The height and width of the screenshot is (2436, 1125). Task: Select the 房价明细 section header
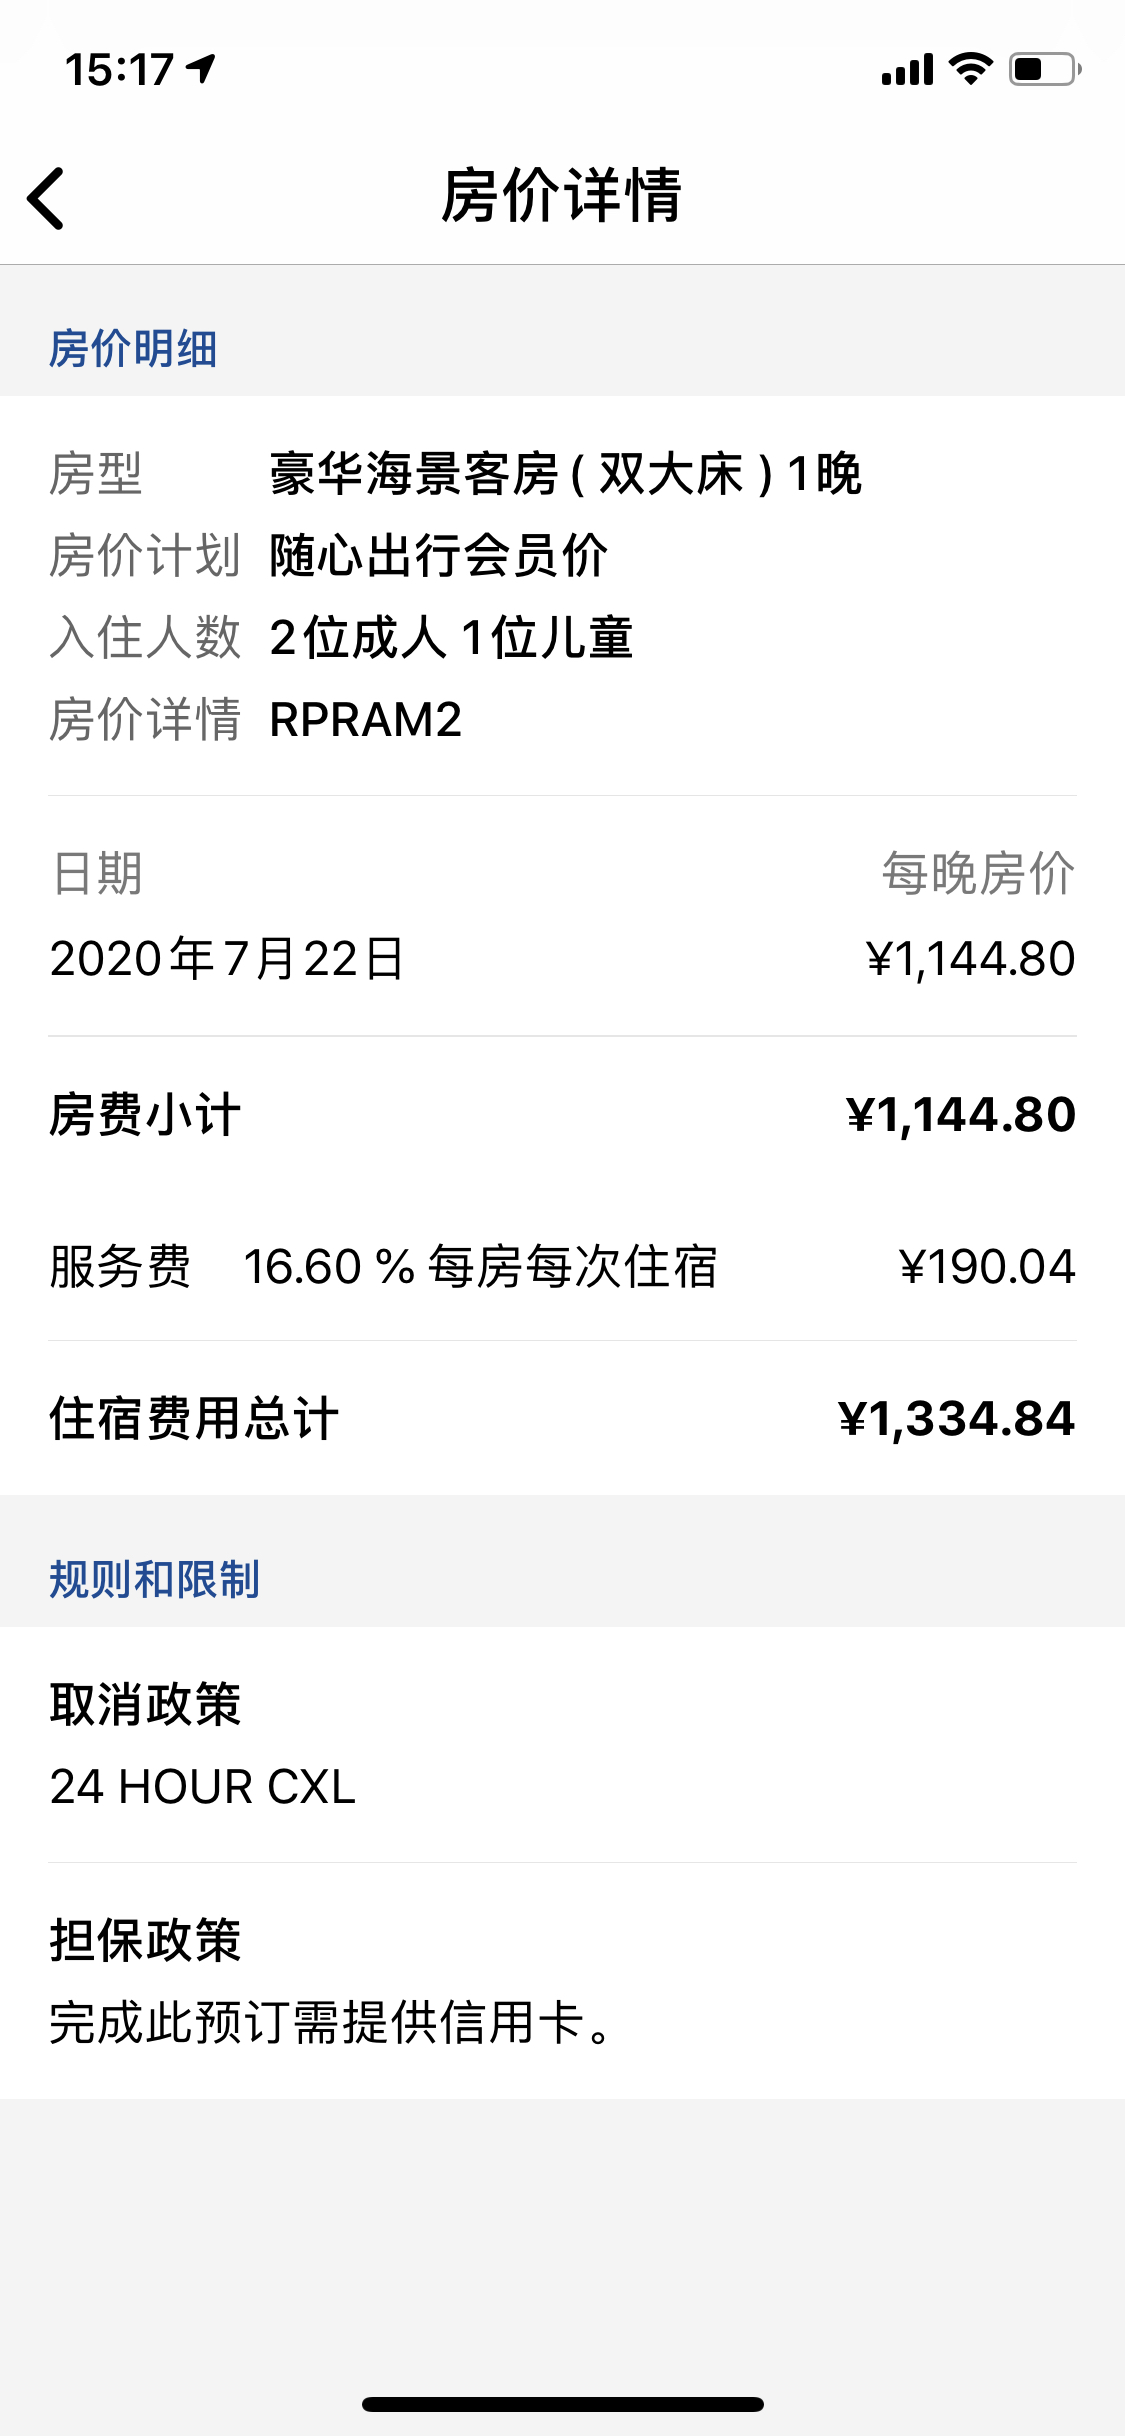click(x=133, y=349)
